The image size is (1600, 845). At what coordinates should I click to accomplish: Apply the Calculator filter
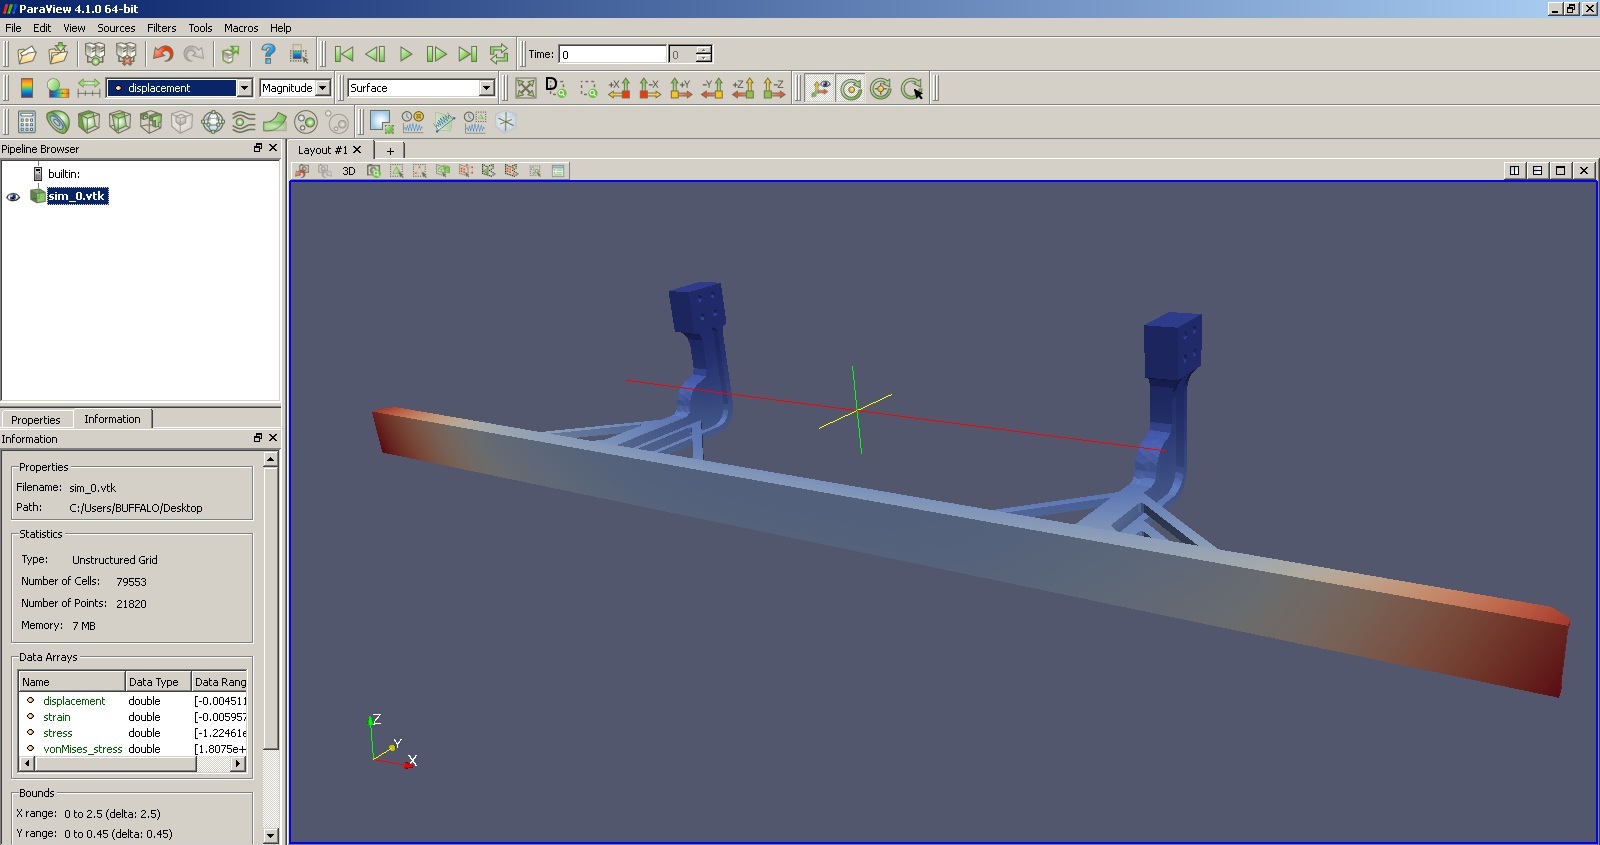(x=27, y=122)
